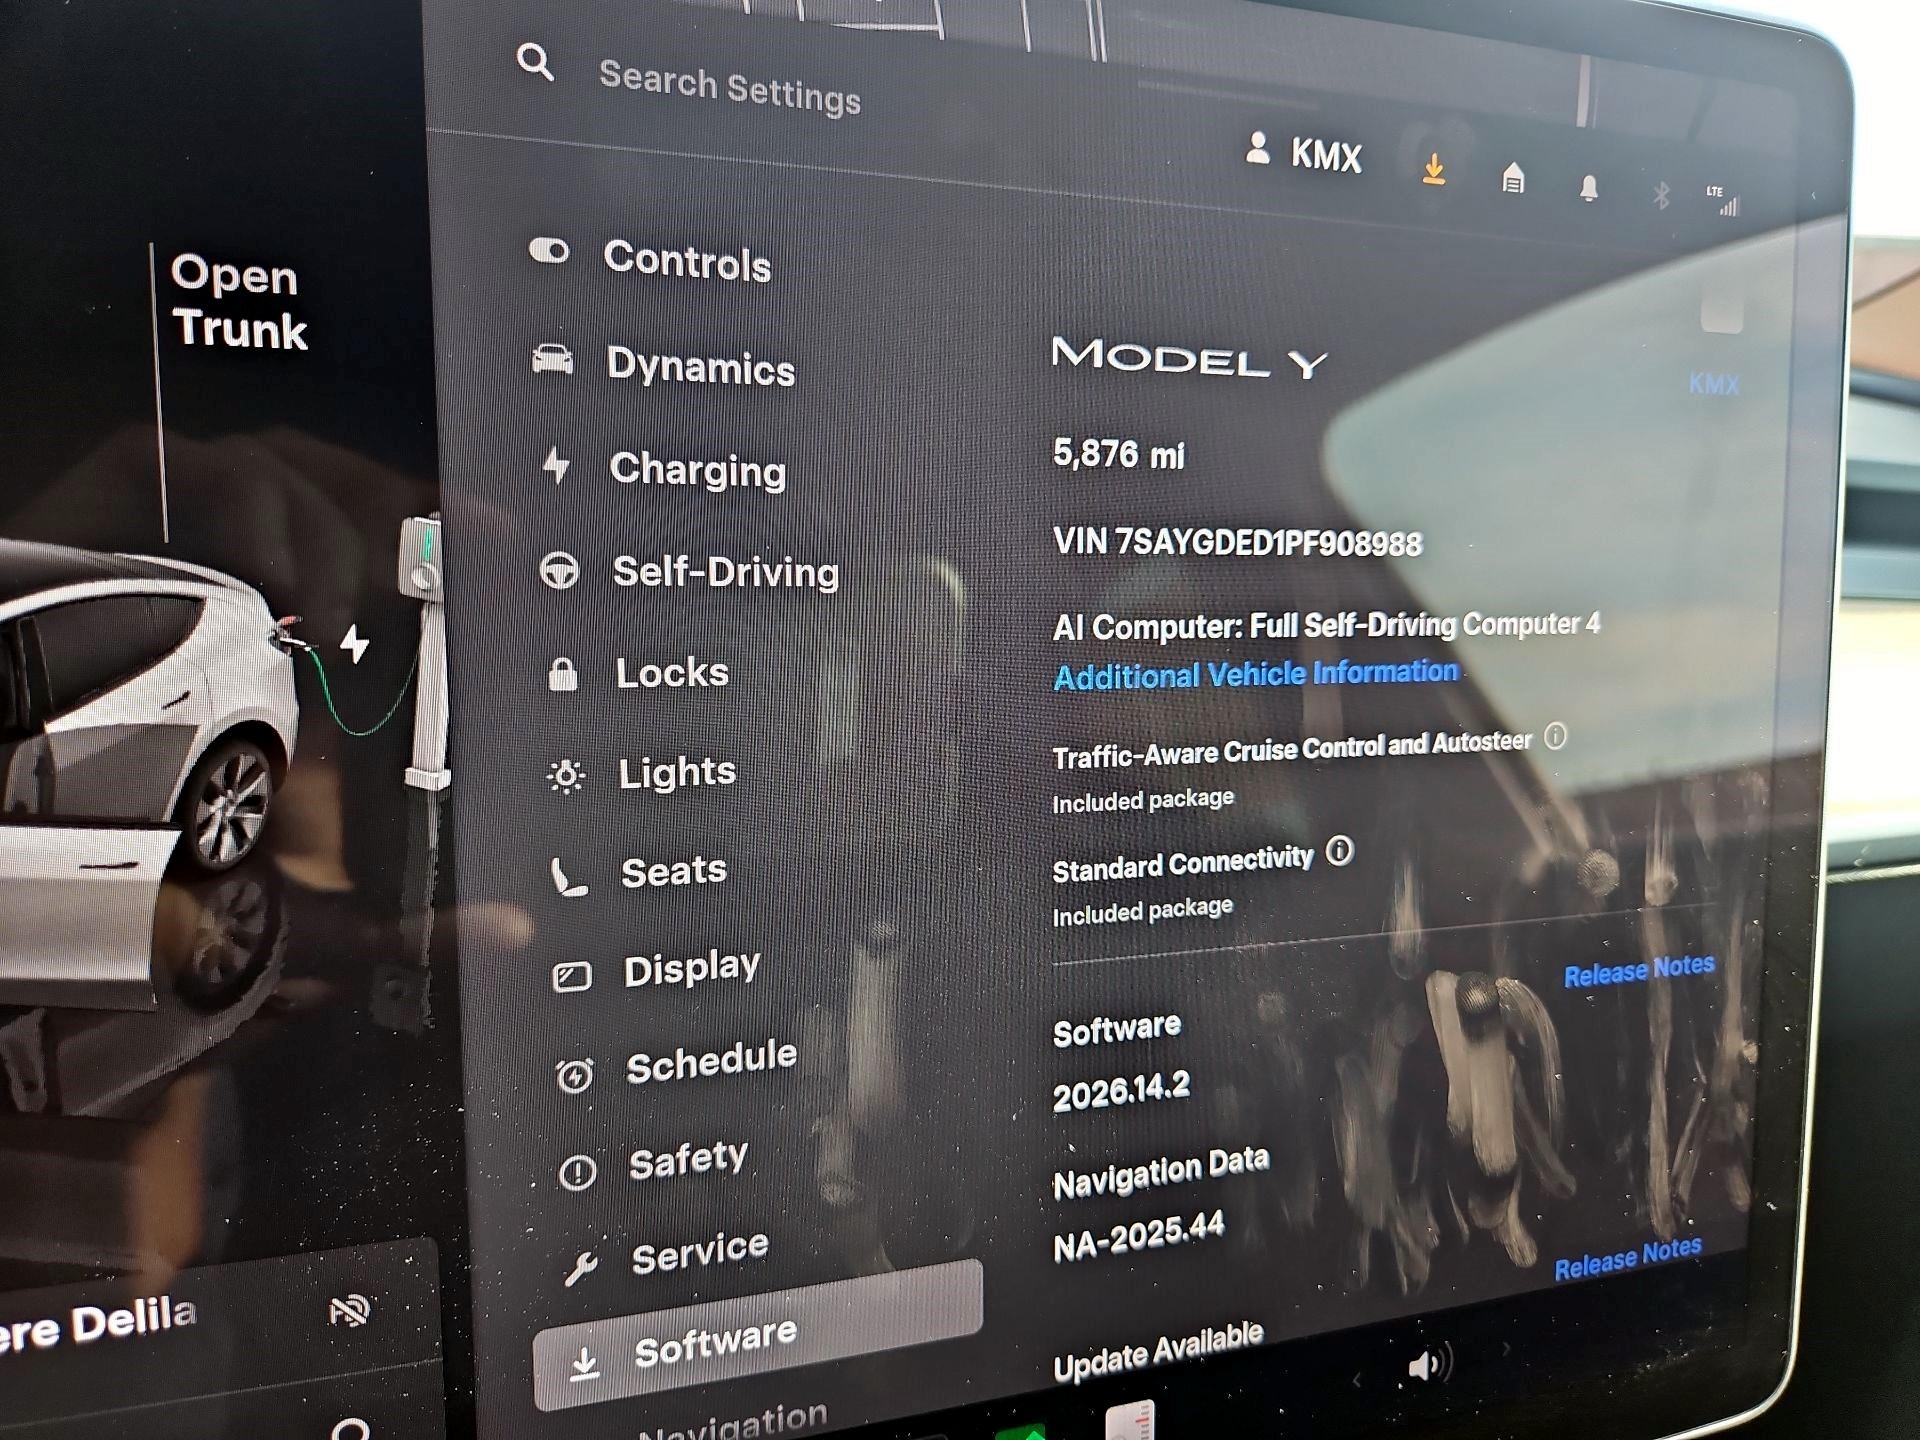Tap the Model Y title

(x=1190, y=358)
